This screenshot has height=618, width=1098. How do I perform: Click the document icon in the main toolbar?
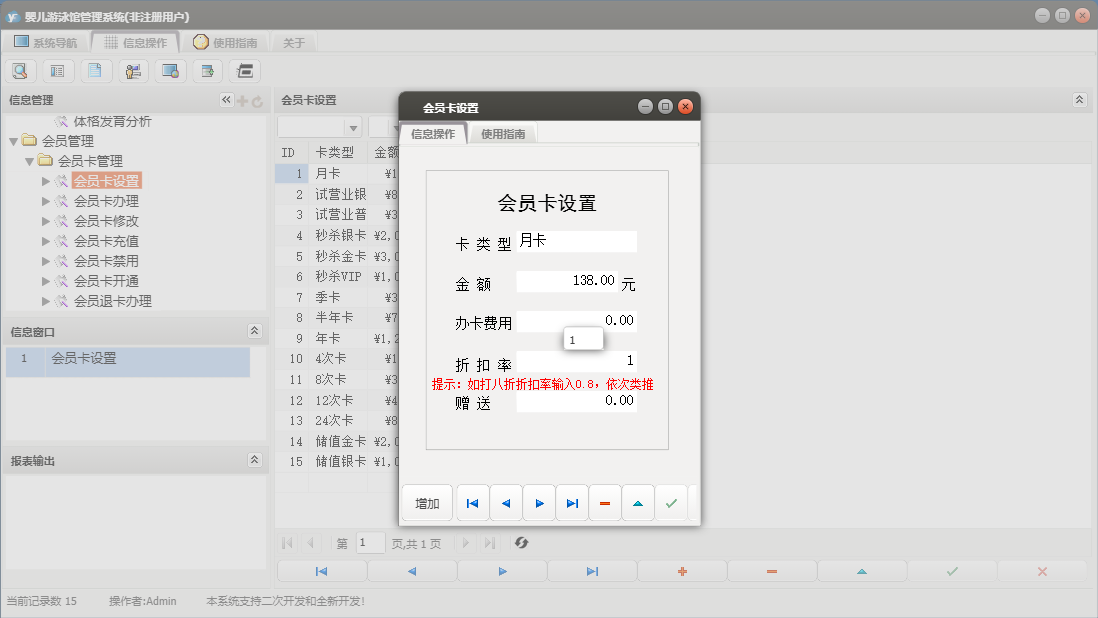(95, 70)
